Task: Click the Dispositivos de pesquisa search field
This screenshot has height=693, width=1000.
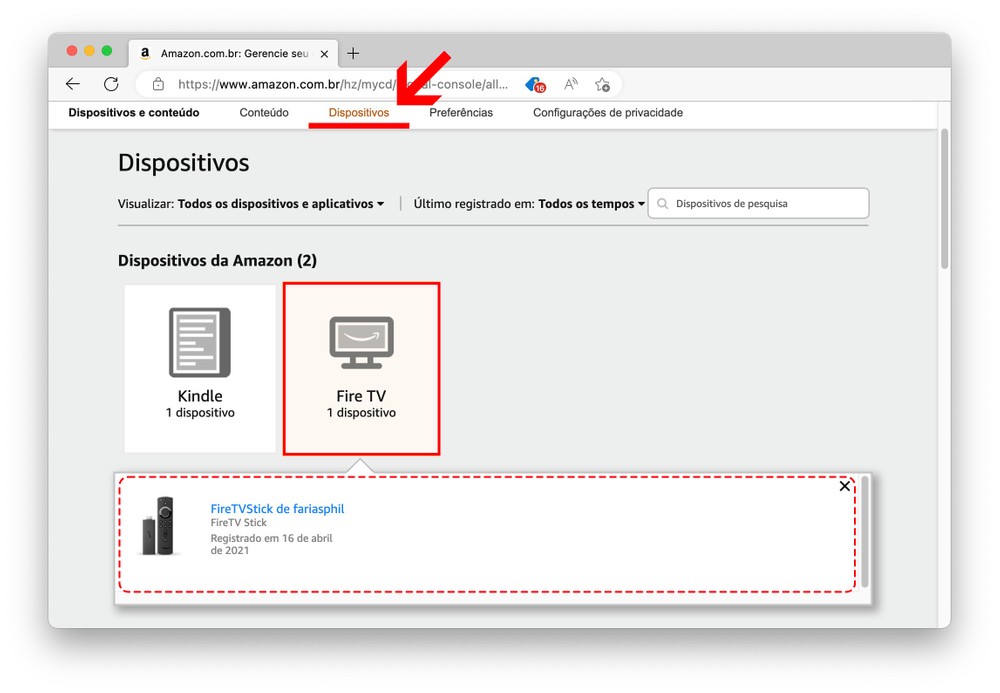Action: click(758, 203)
